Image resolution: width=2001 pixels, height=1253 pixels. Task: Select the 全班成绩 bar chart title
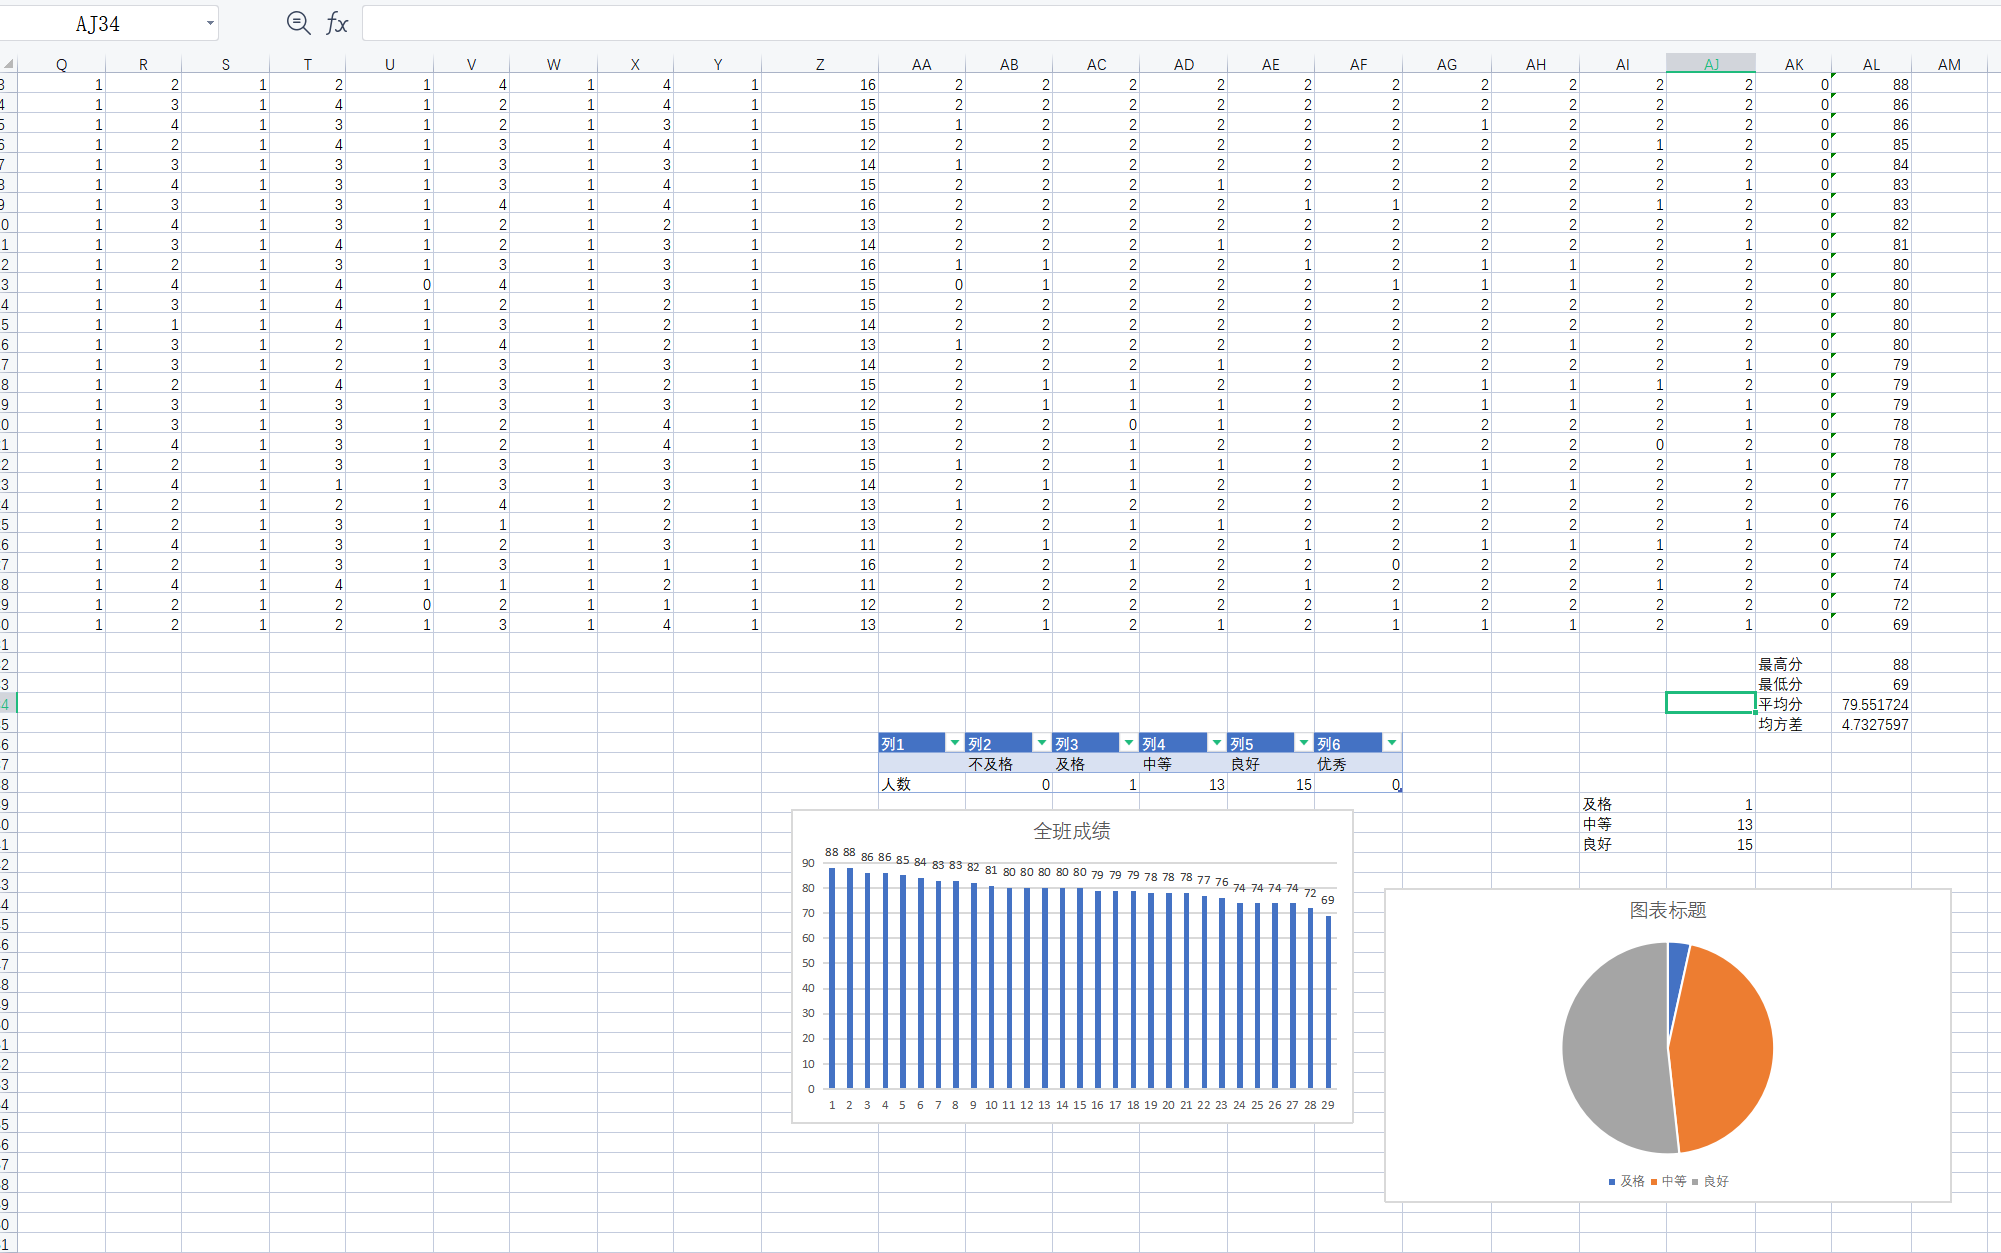1071,831
